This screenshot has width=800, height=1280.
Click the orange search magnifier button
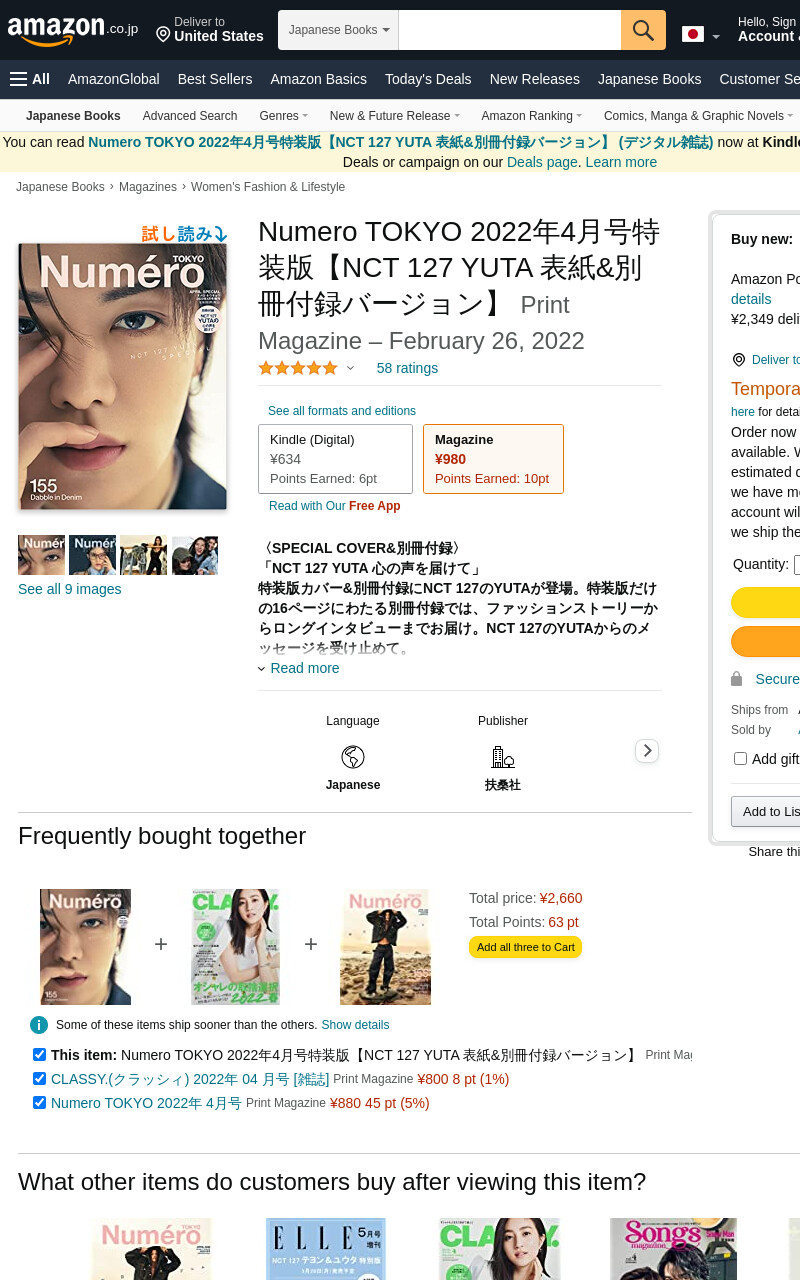click(643, 30)
